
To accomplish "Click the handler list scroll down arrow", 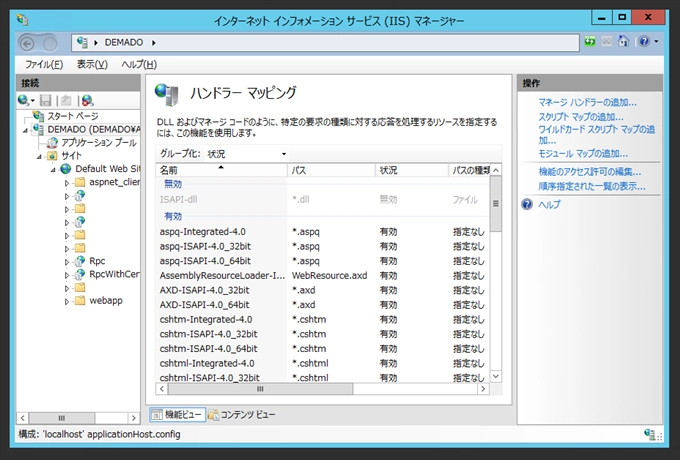I will [496, 376].
